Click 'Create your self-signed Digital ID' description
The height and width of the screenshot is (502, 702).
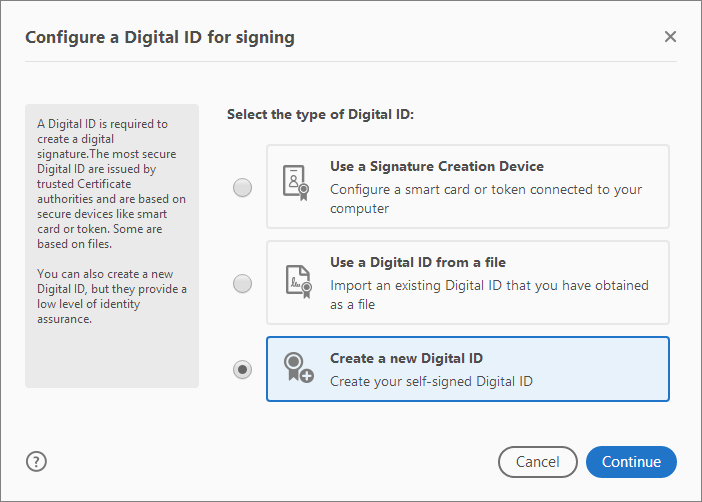pos(431,381)
